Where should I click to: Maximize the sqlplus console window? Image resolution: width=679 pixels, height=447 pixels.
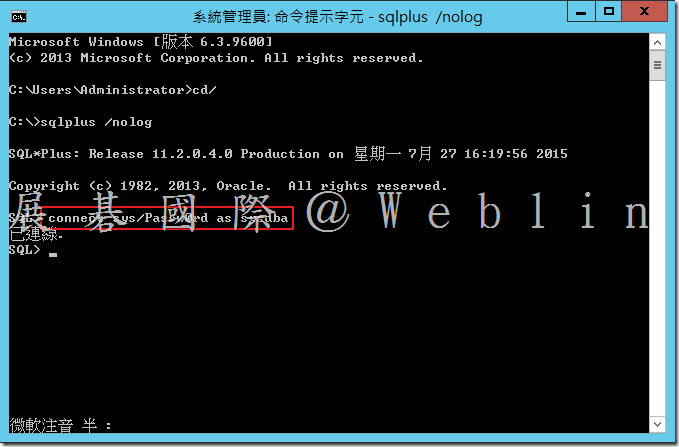(608, 12)
